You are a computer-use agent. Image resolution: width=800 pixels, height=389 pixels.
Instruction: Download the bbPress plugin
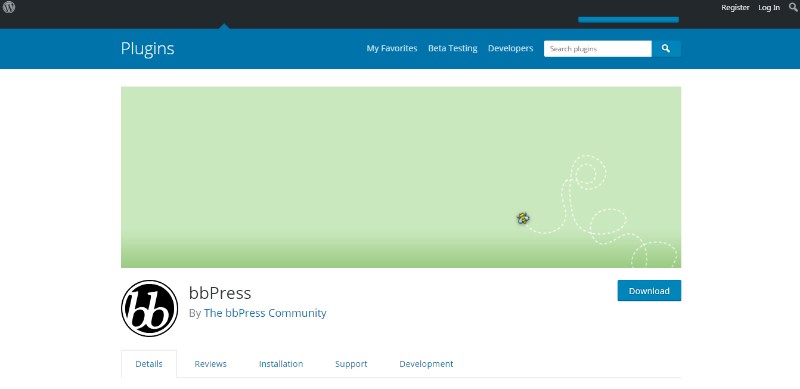[x=649, y=290]
